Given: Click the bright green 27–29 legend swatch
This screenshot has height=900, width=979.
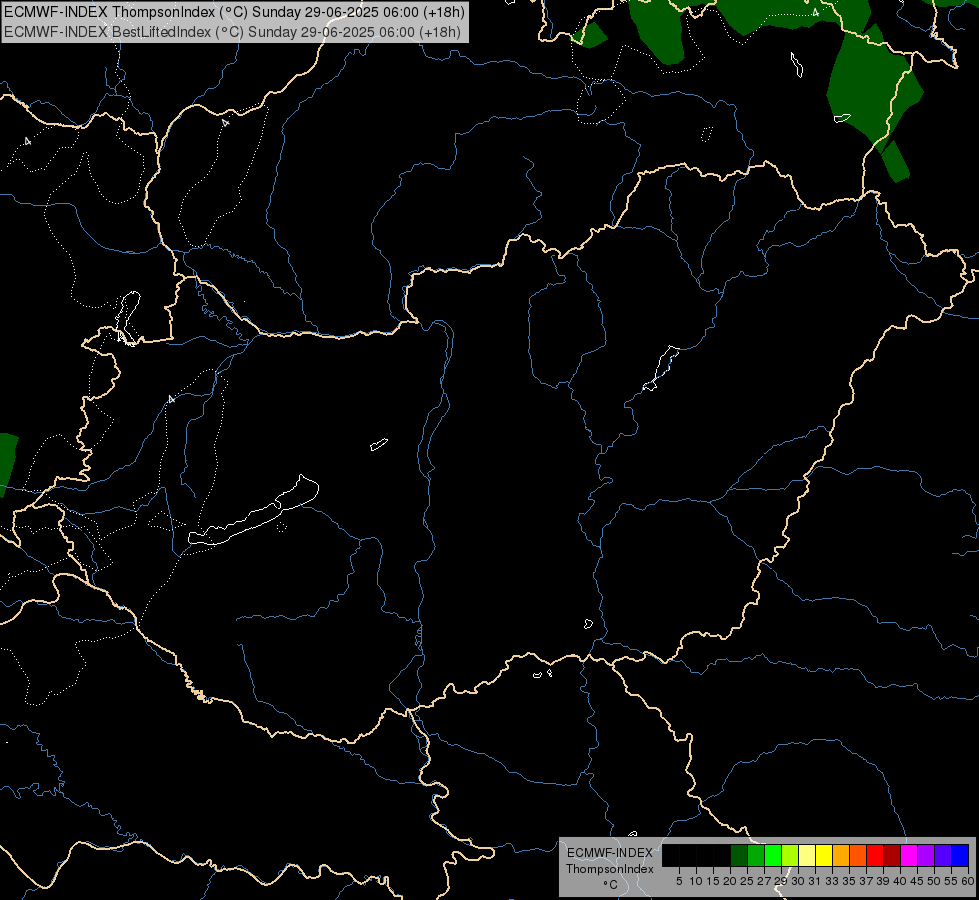Looking at the screenshot, I should click(x=773, y=855).
